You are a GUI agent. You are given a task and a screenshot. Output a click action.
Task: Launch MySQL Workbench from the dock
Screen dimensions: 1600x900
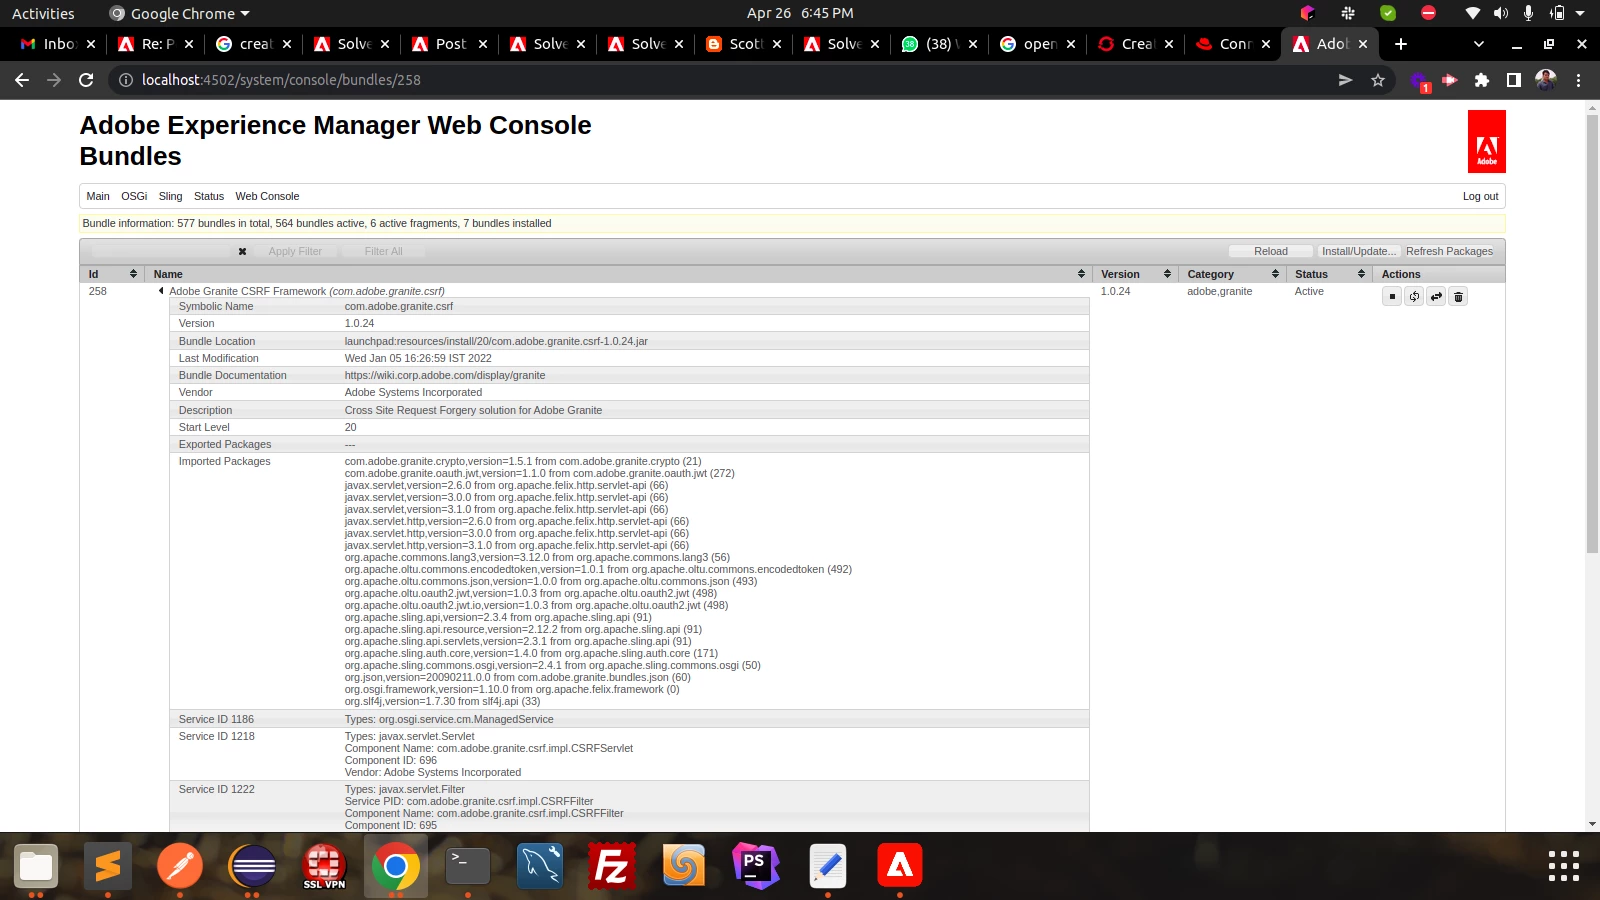(540, 865)
